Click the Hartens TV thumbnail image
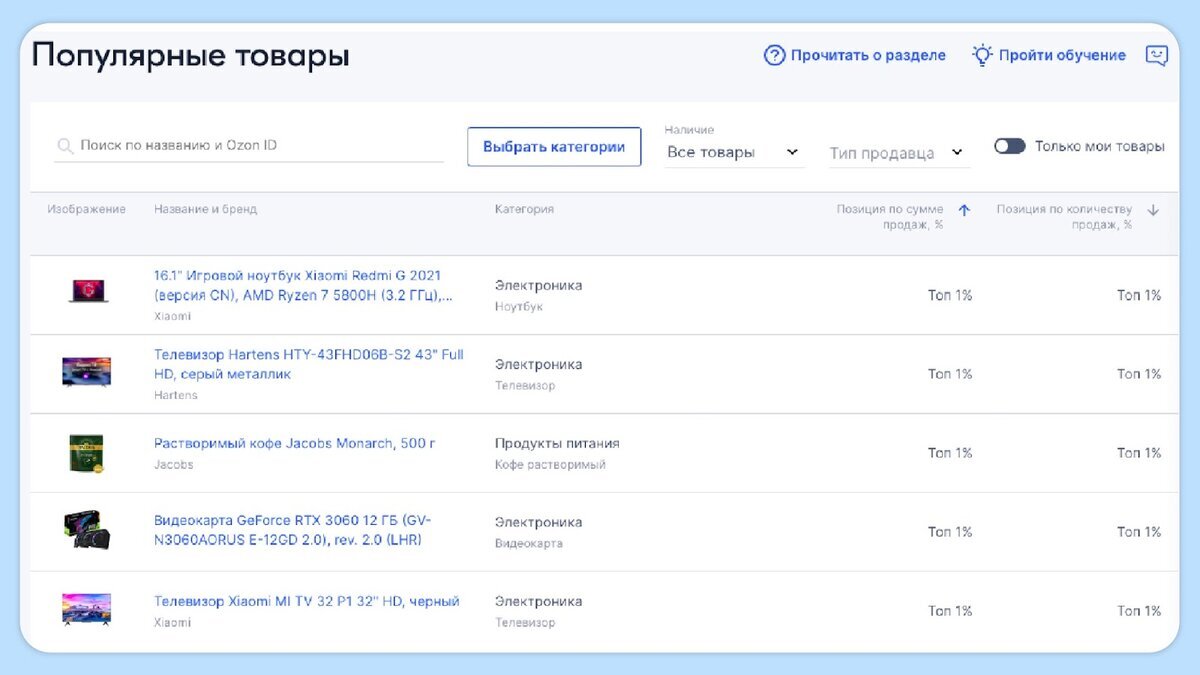 [x=86, y=371]
